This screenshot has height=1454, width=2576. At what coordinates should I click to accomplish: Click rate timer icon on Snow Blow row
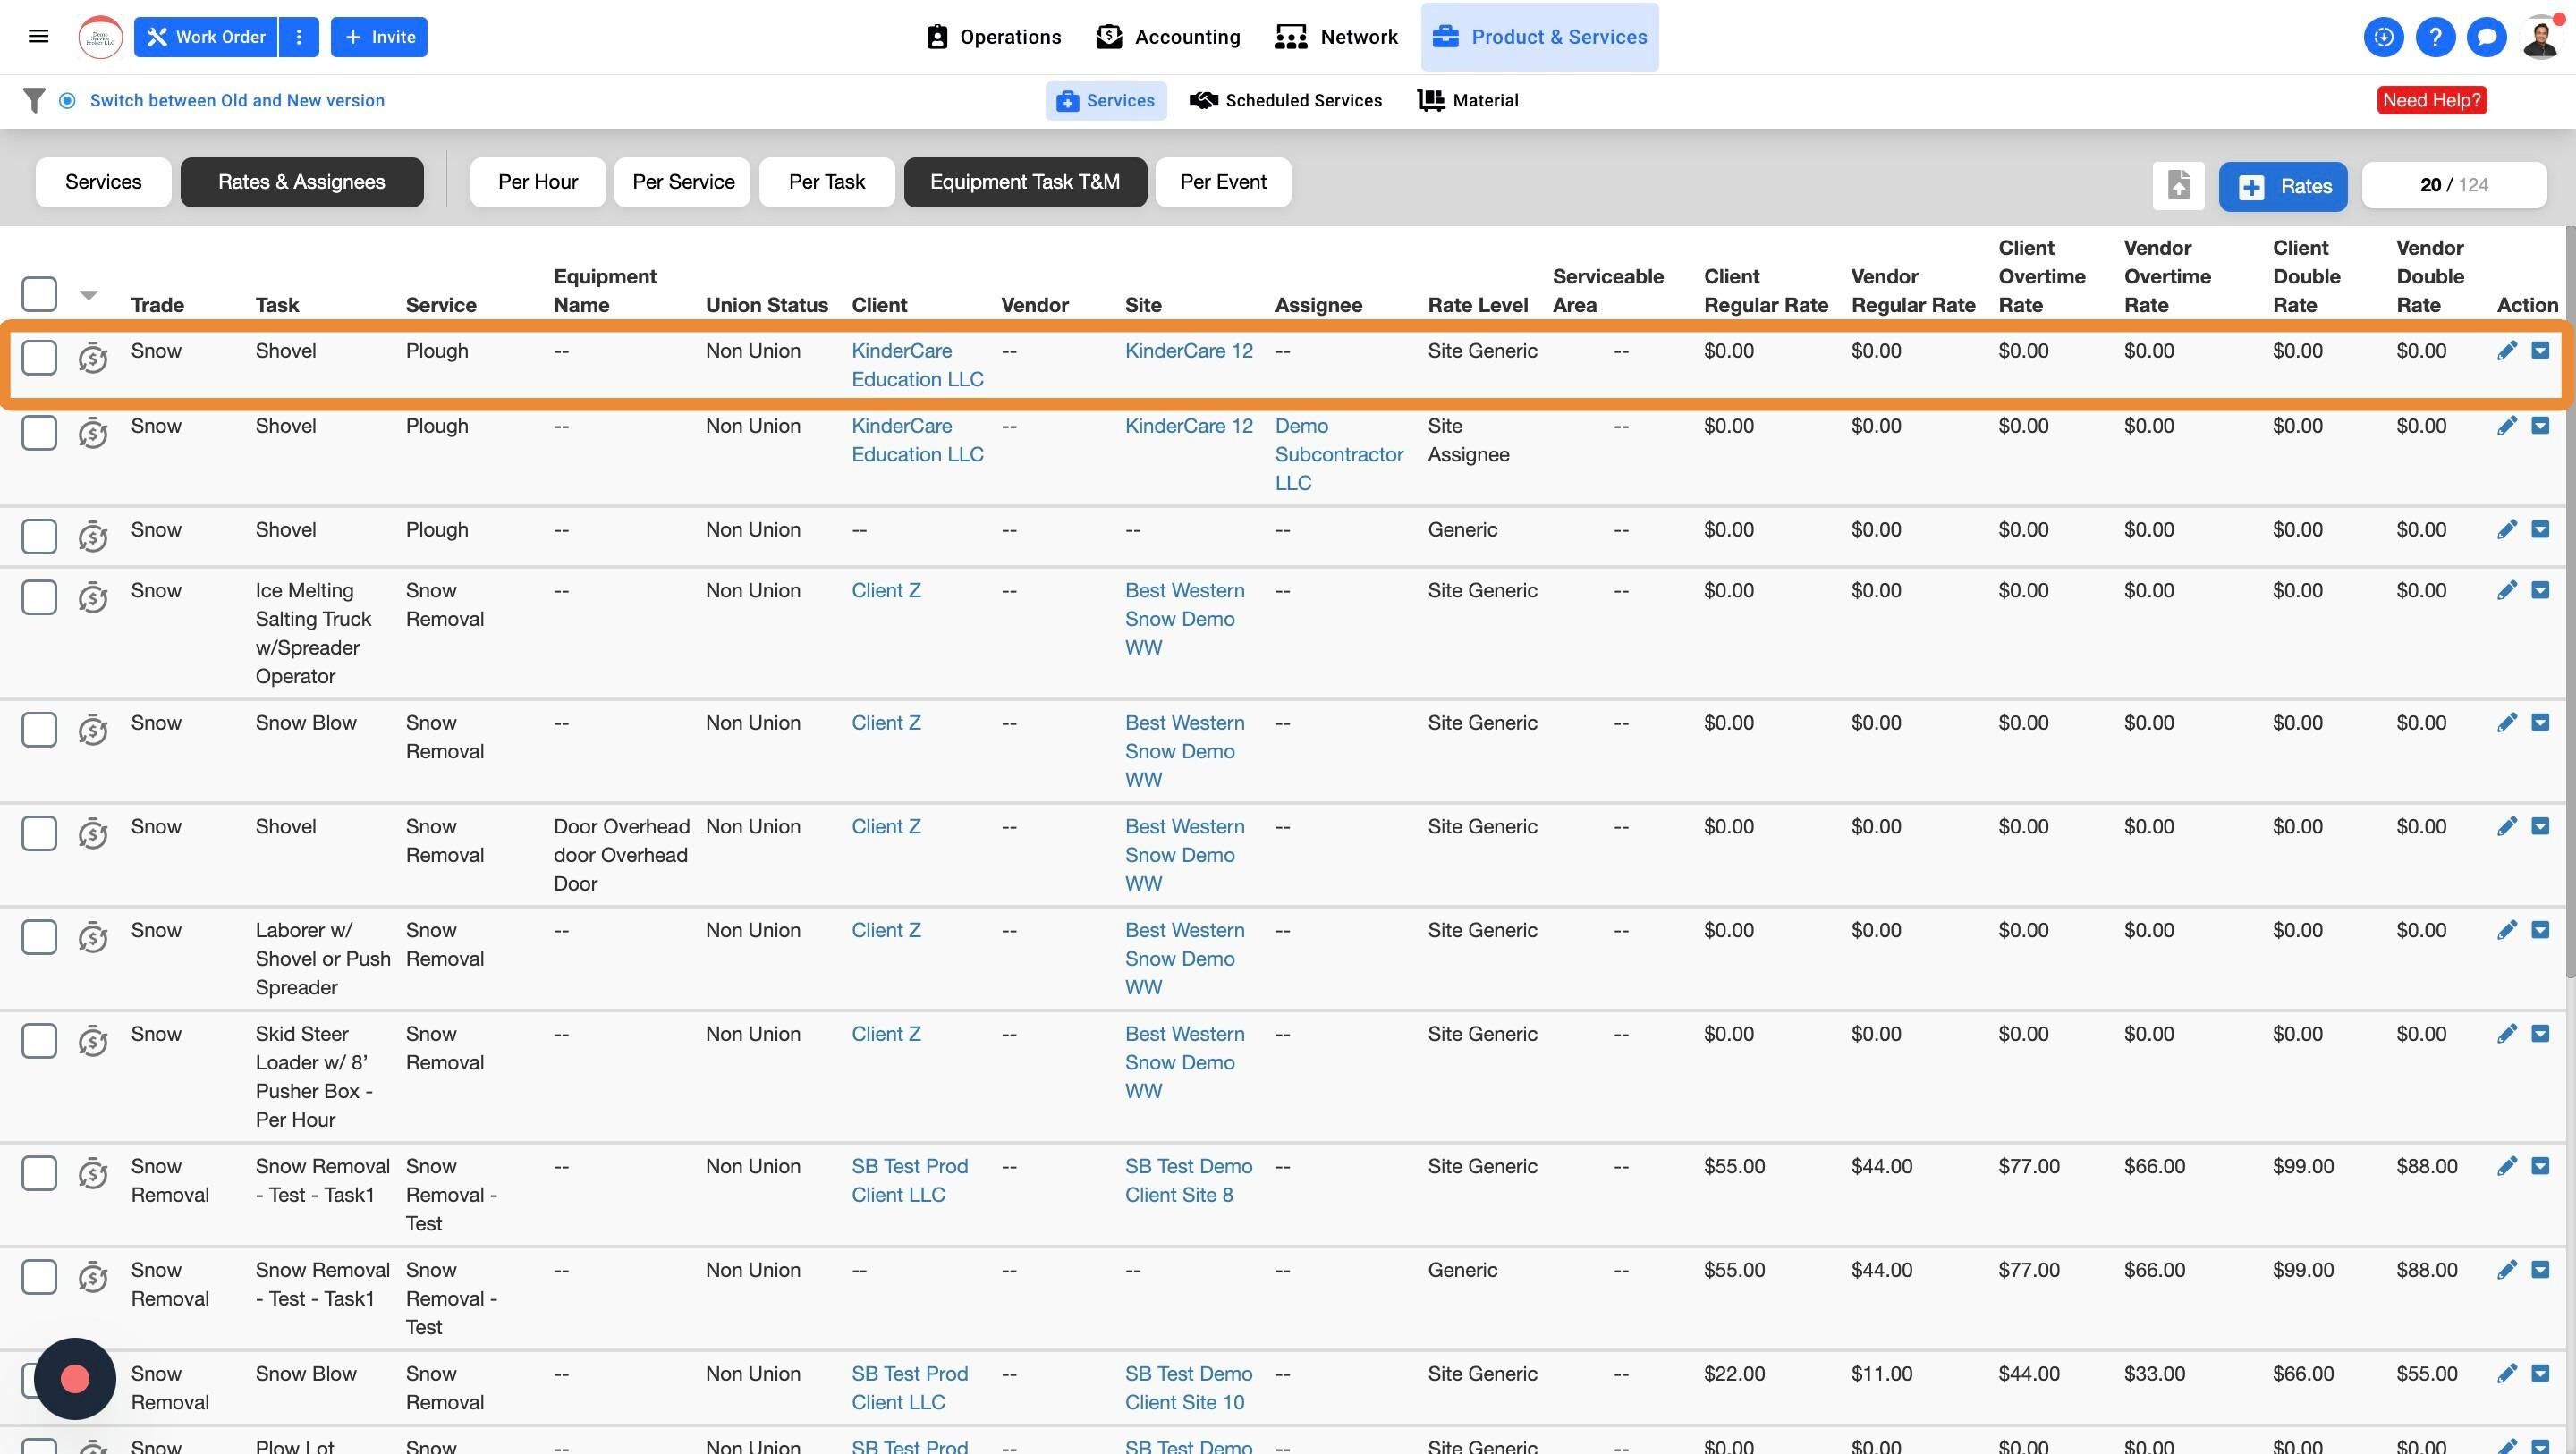(x=93, y=729)
